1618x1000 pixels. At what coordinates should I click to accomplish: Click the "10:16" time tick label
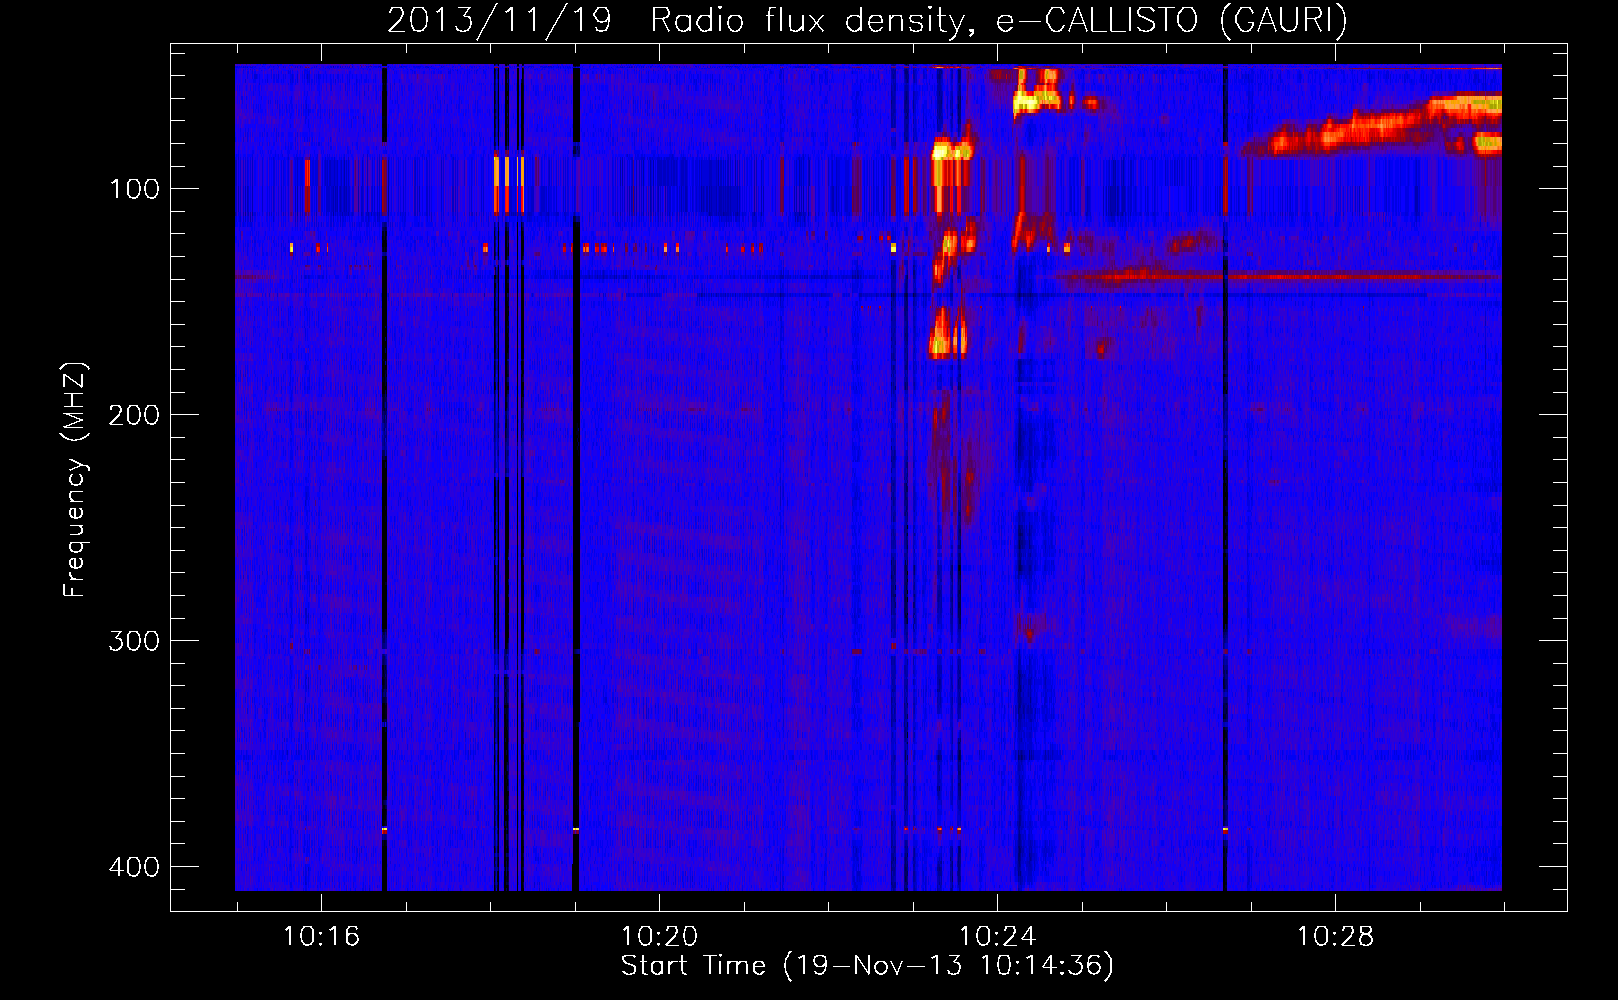(321, 937)
